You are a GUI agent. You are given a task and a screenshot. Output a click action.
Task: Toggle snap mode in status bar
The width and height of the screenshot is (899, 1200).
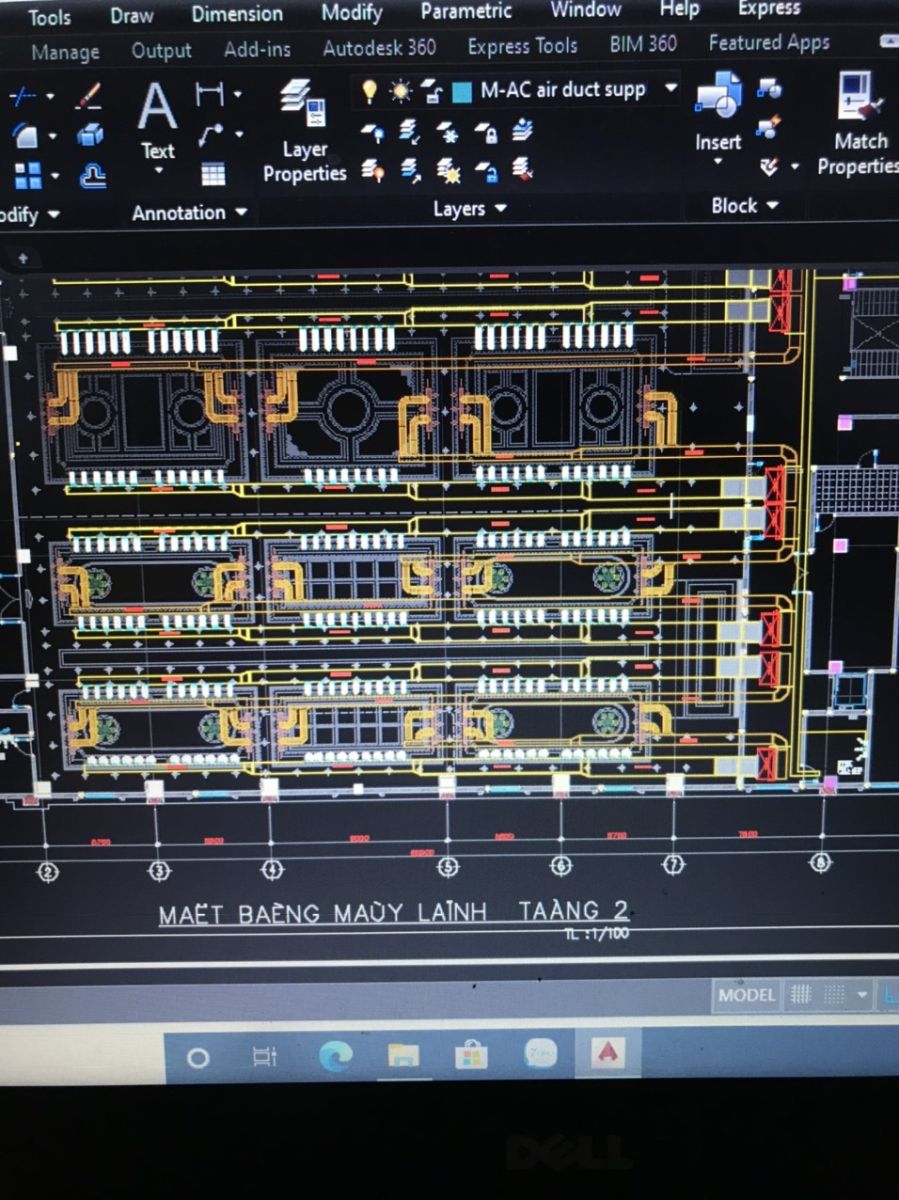click(x=833, y=994)
